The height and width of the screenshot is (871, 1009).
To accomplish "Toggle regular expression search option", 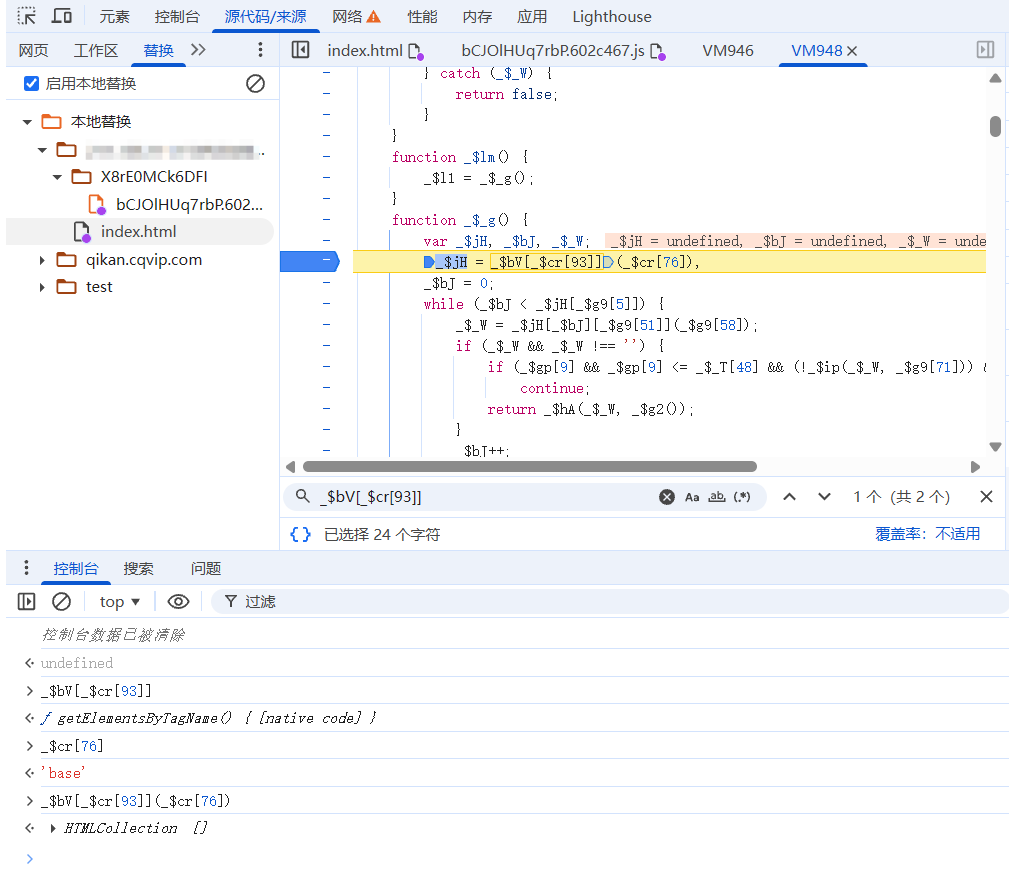I will [742, 497].
